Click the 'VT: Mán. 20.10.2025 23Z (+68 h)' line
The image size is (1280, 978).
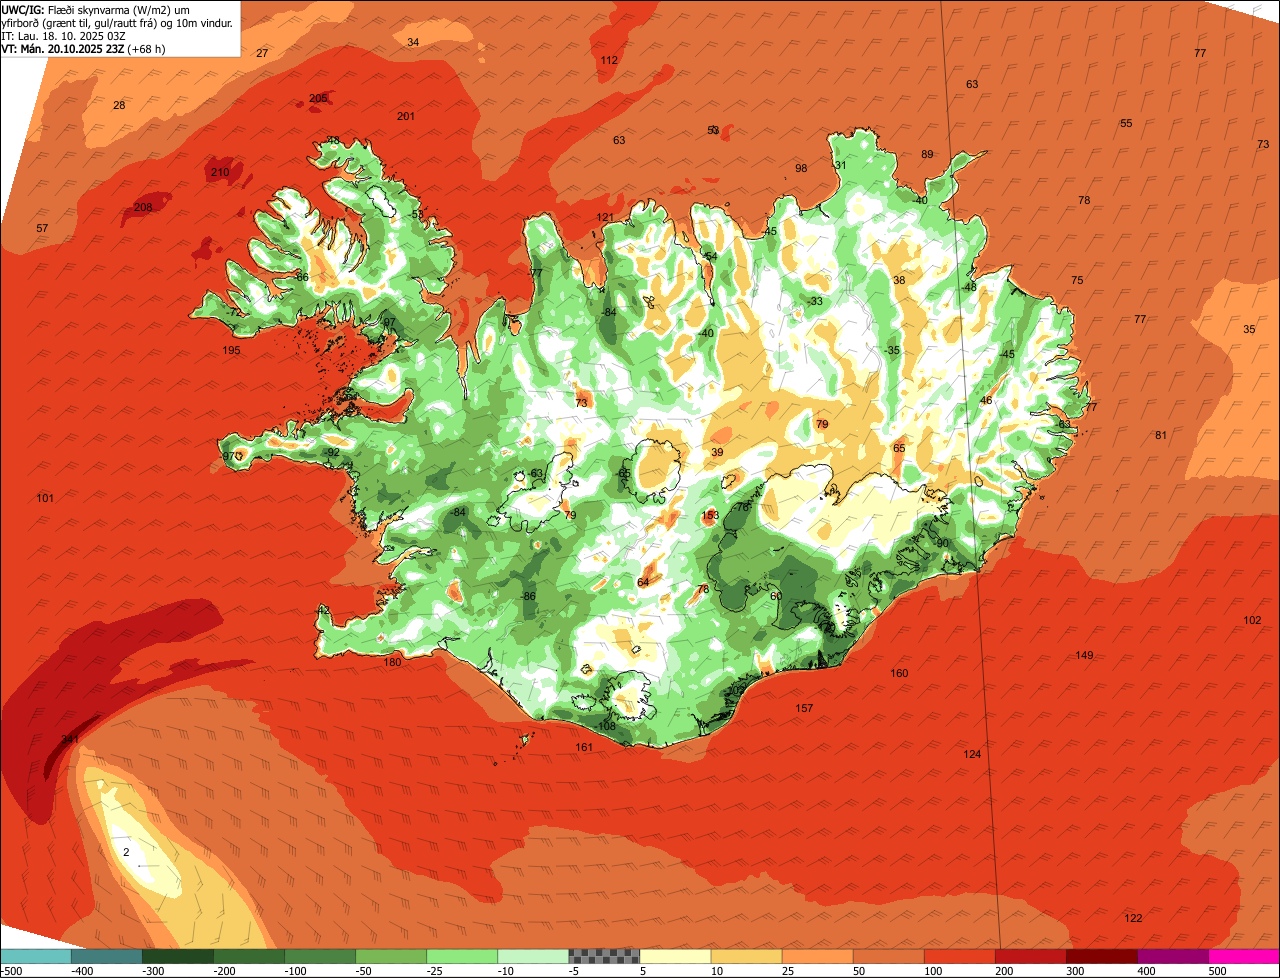[84, 48]
